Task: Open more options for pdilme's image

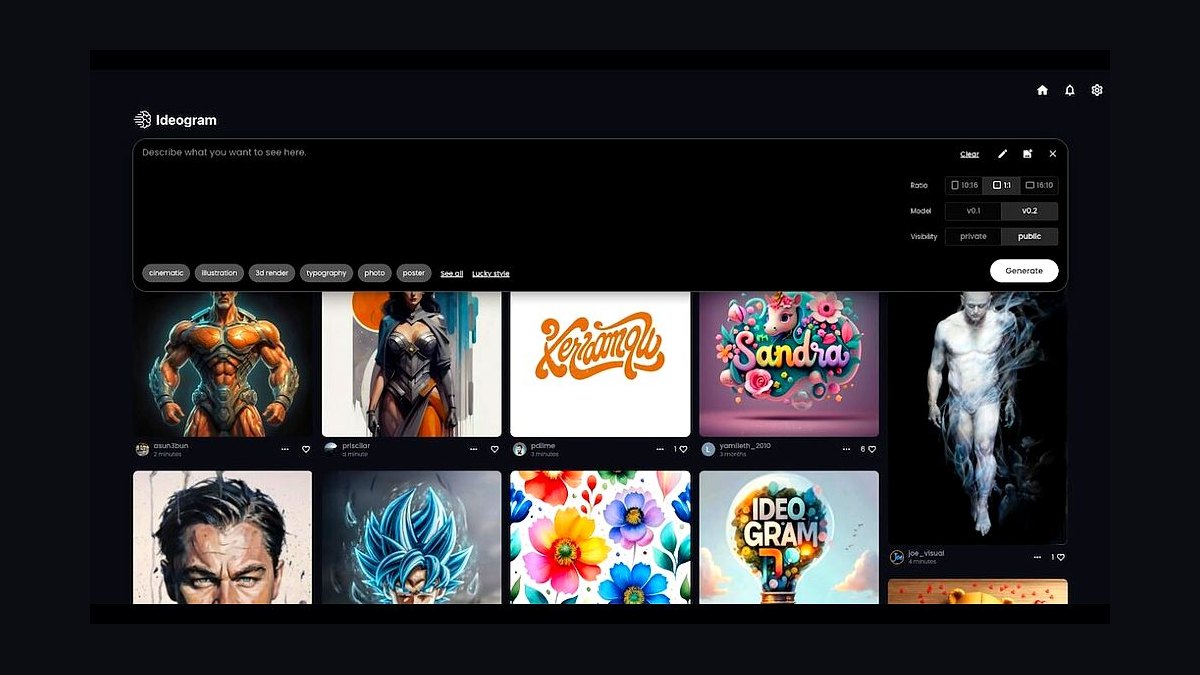Action: point(659,449)
